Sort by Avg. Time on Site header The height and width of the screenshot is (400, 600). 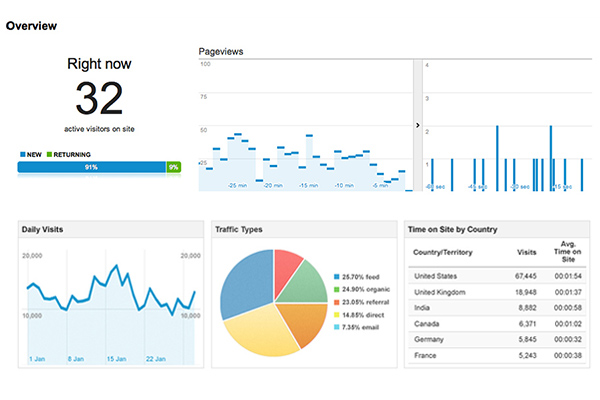coord(568,253)
